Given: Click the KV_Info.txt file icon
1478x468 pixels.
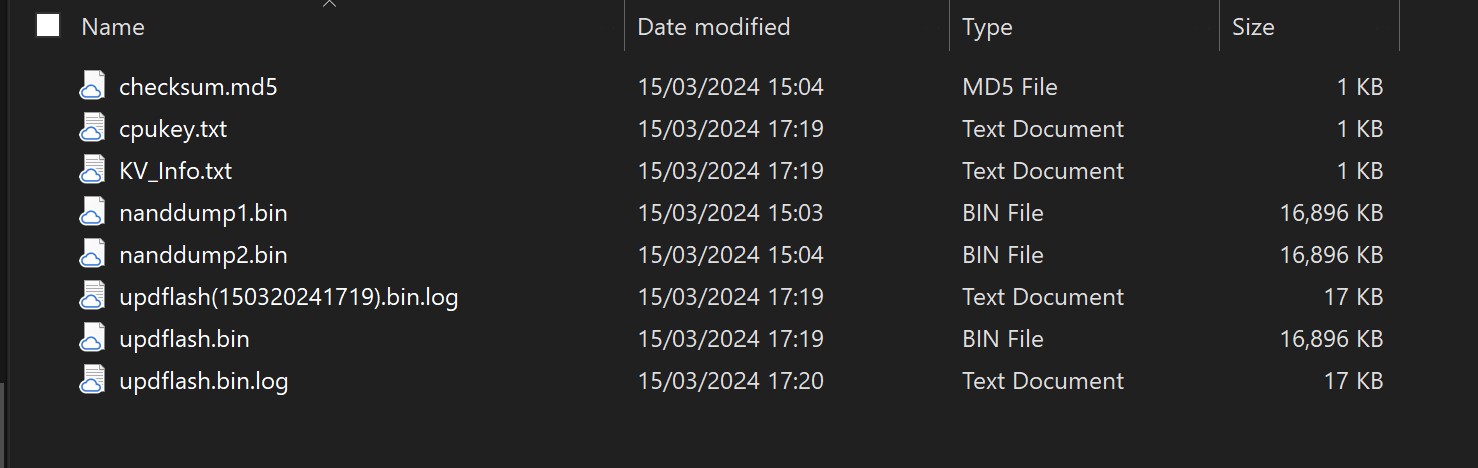Looking at the screenshot, I should pyautogui.click(x=92, y=171).
